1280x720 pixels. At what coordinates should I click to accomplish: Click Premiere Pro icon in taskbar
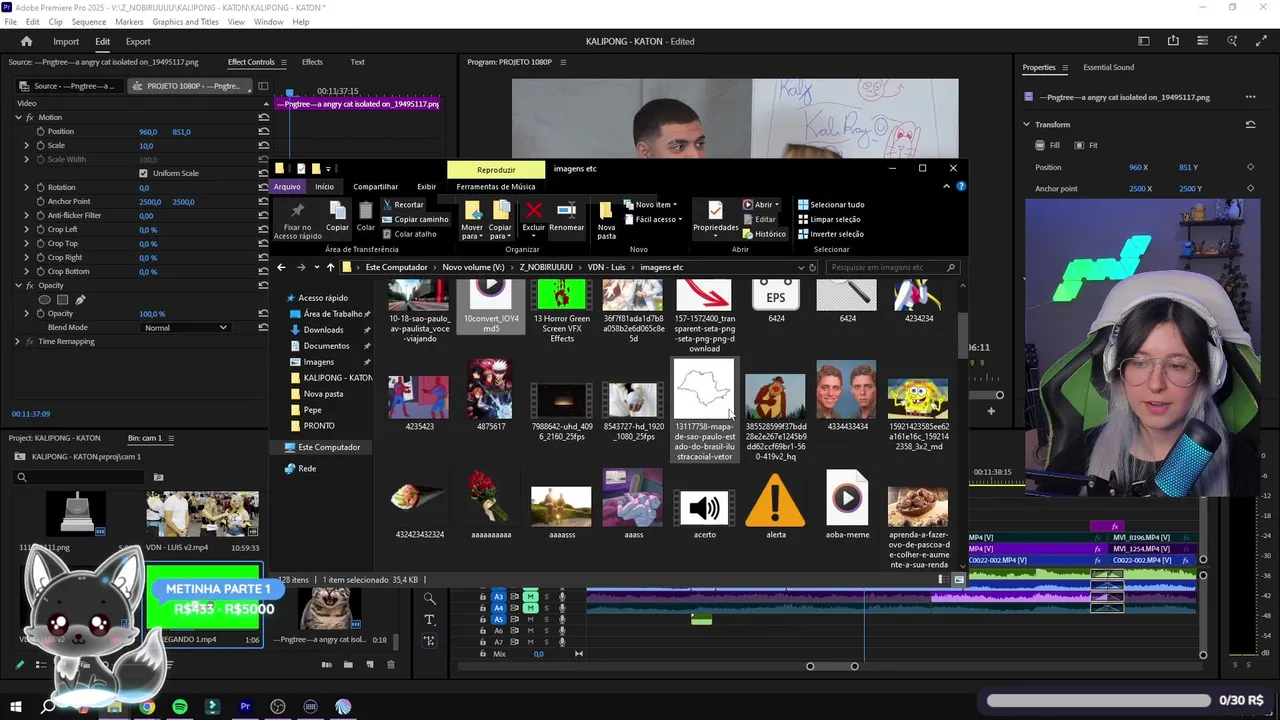click(245, 706)
